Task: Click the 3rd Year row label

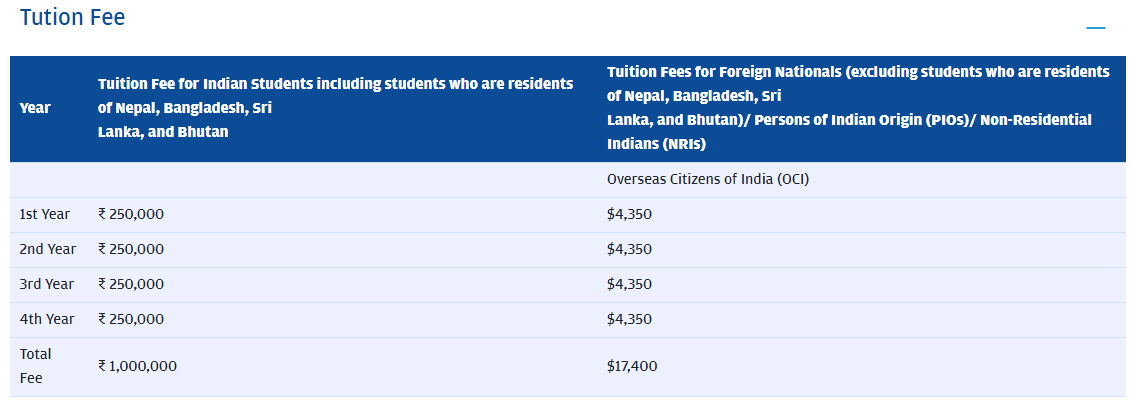Action: 47,284
